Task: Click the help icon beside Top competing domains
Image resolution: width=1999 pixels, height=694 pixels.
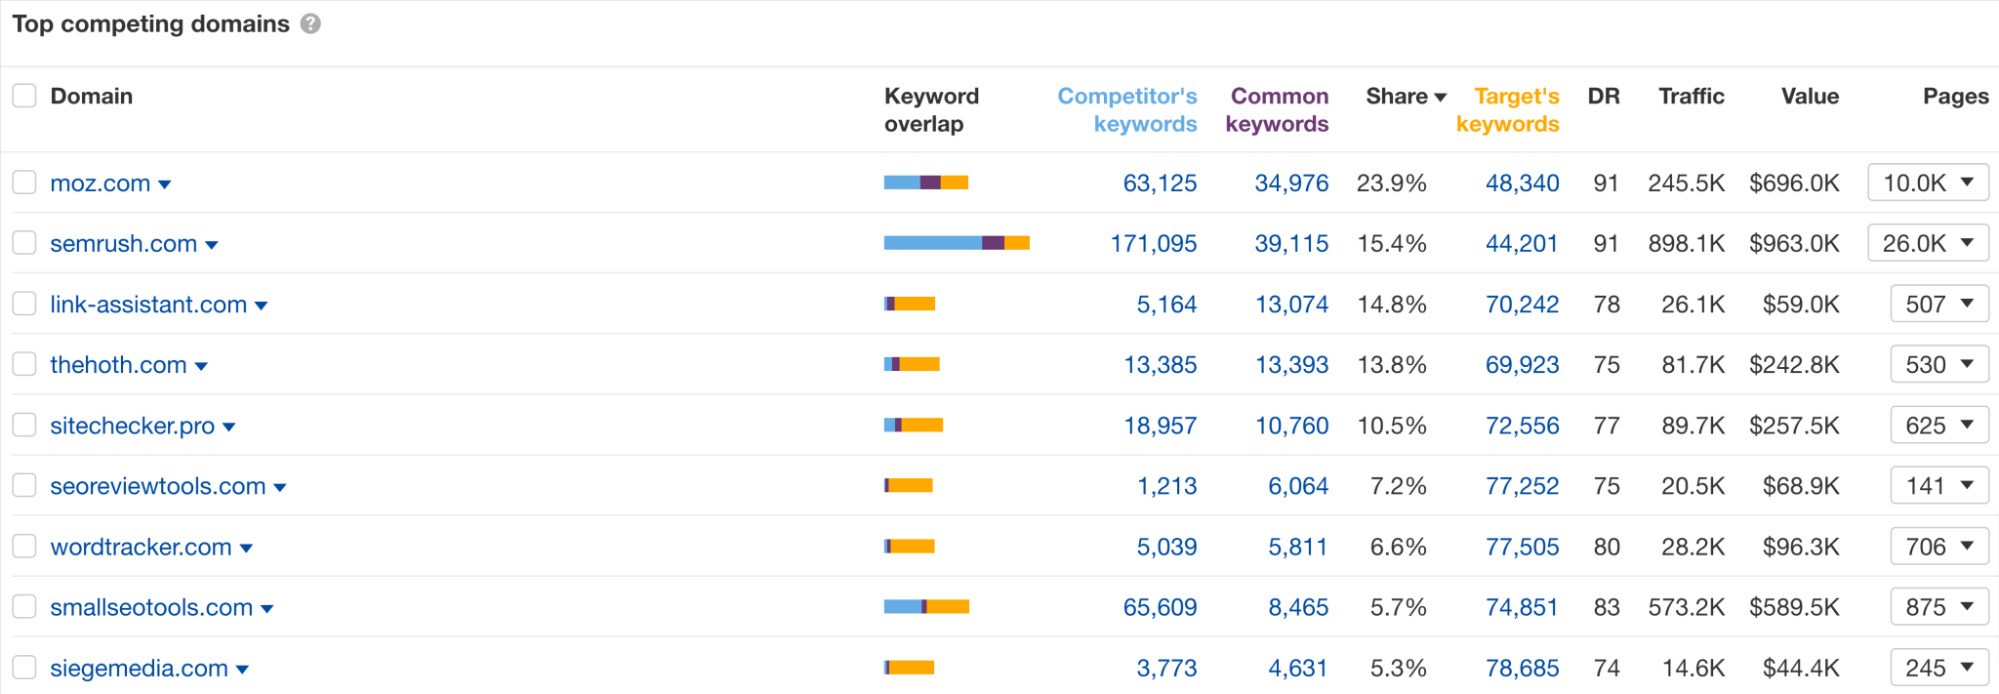Action: tap(311, 24)
